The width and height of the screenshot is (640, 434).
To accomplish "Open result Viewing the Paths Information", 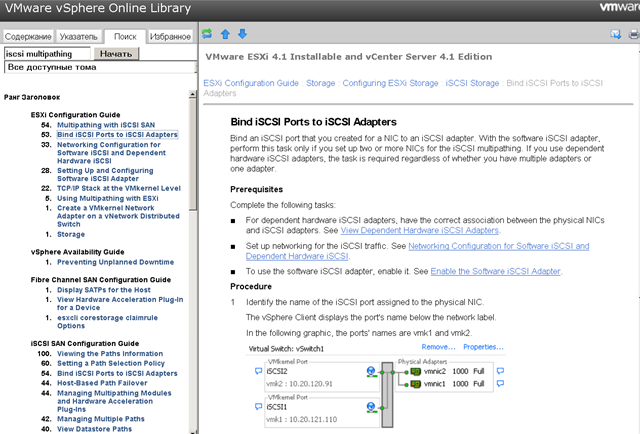I will click(110, 354).
